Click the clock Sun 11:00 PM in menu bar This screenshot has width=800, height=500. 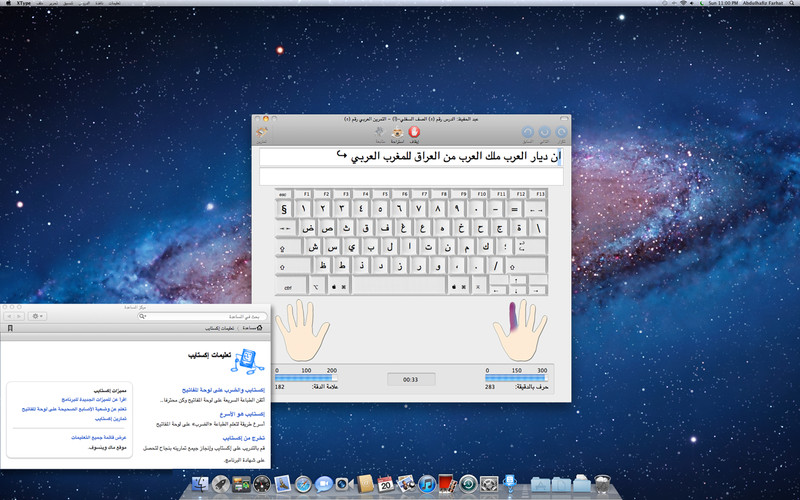tap(723, 3)
